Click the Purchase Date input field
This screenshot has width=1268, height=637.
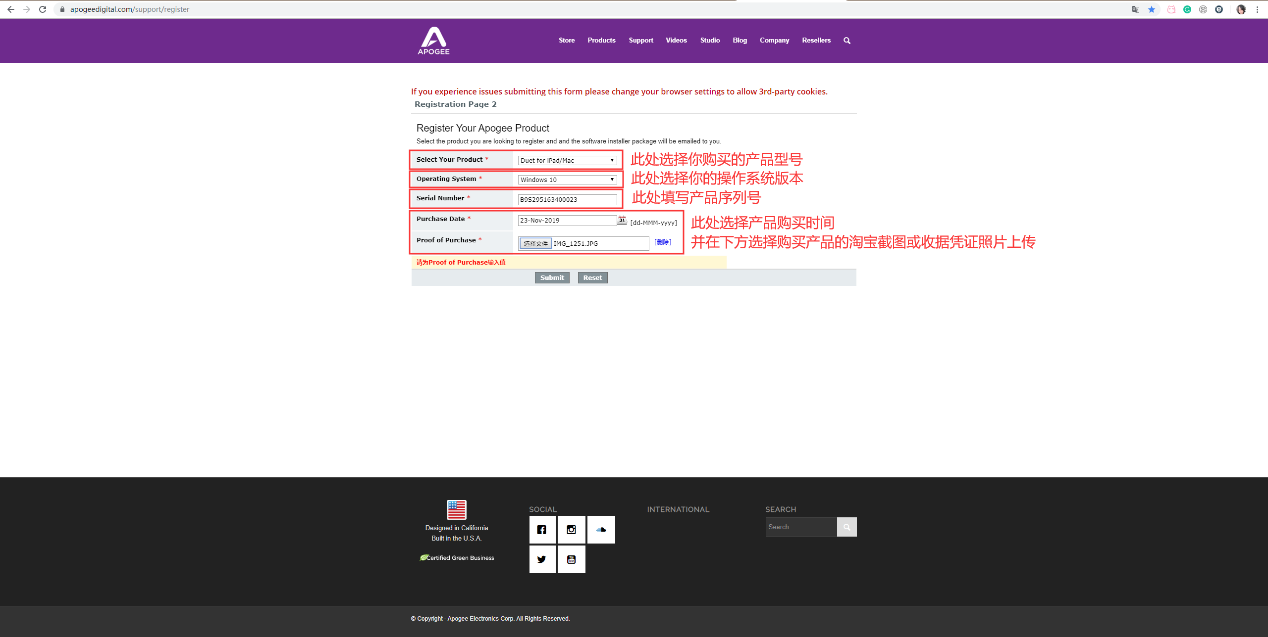click(567, 220)
